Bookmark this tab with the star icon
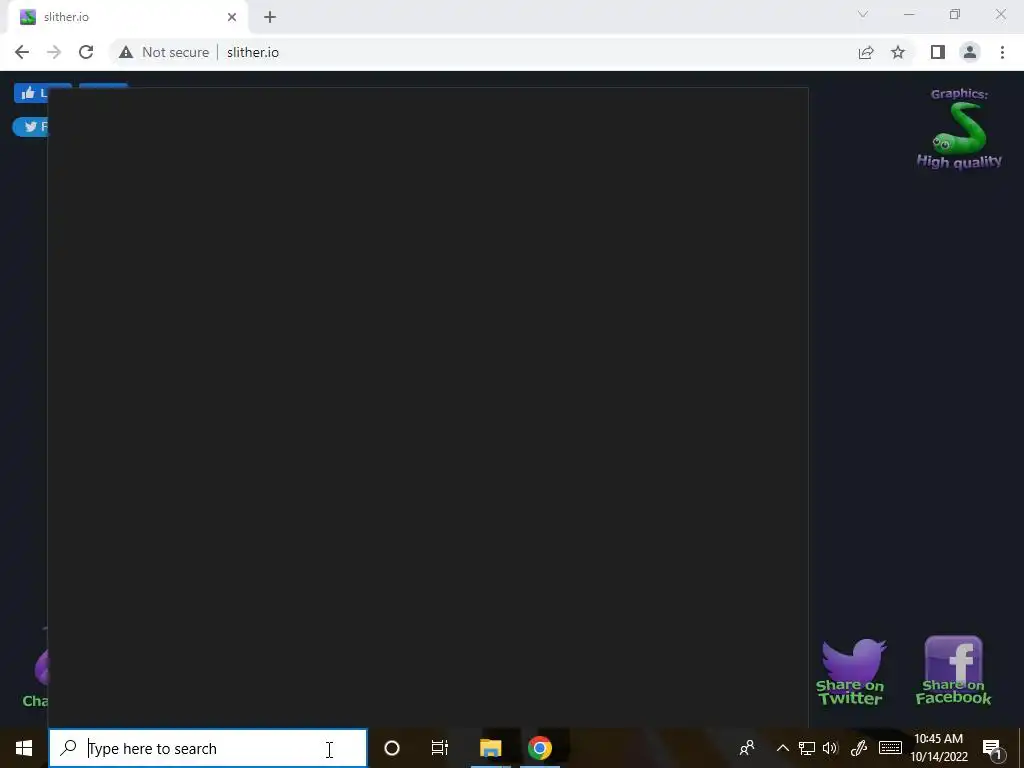This screenshot has width=1024, height=768. click(x=898, y=52)
